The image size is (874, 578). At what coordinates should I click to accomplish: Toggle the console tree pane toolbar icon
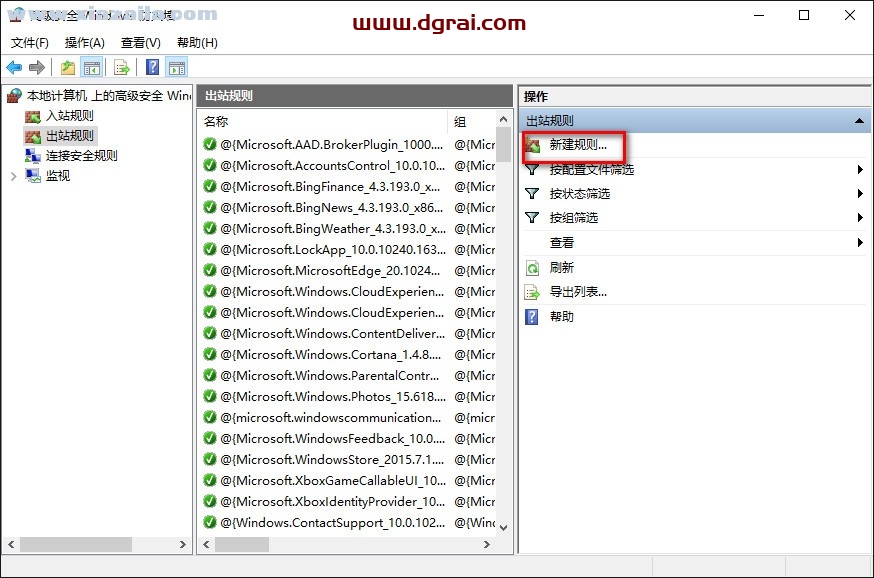pos(91,67)
